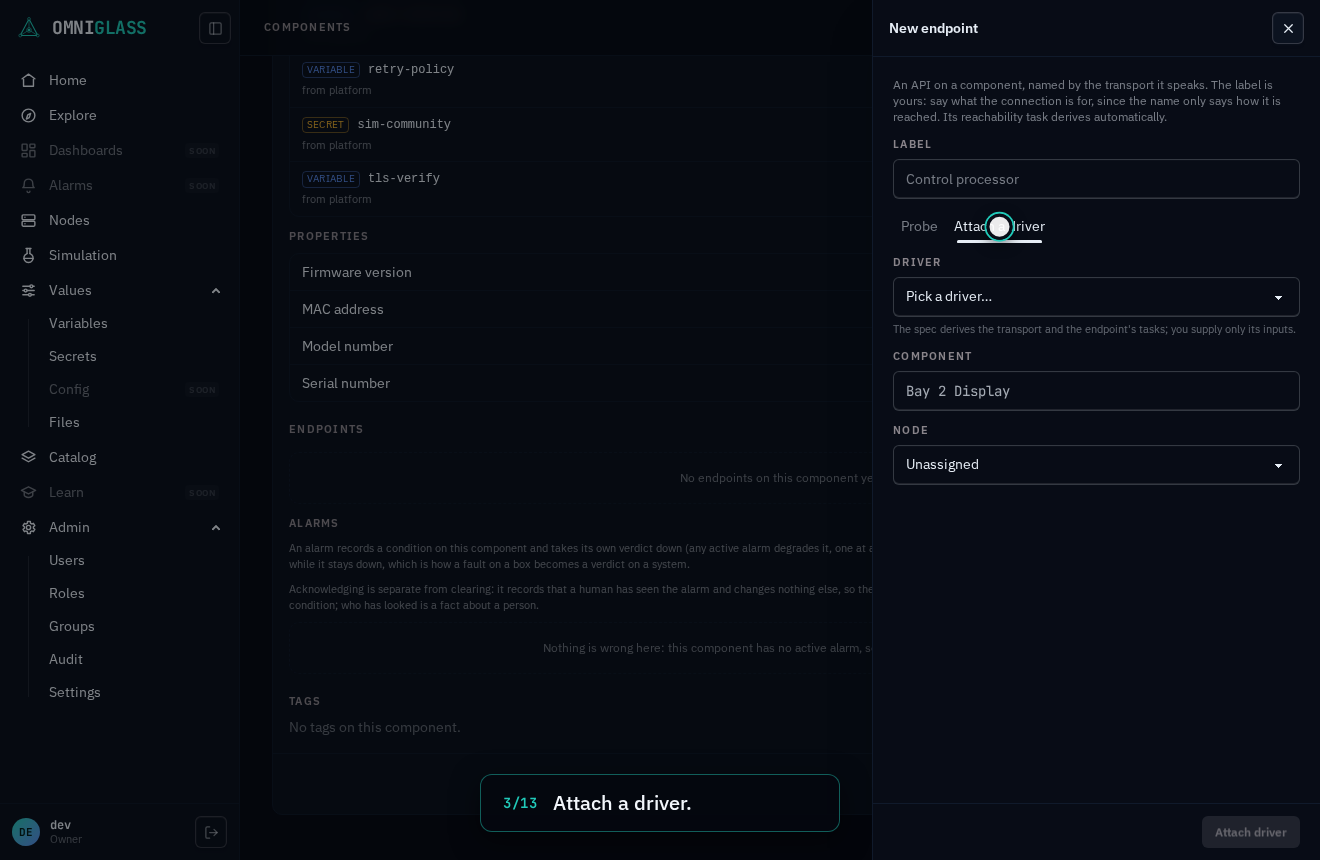Open Secrets in the sidebar
1320x860 pixels.
[x=73, y=356]
